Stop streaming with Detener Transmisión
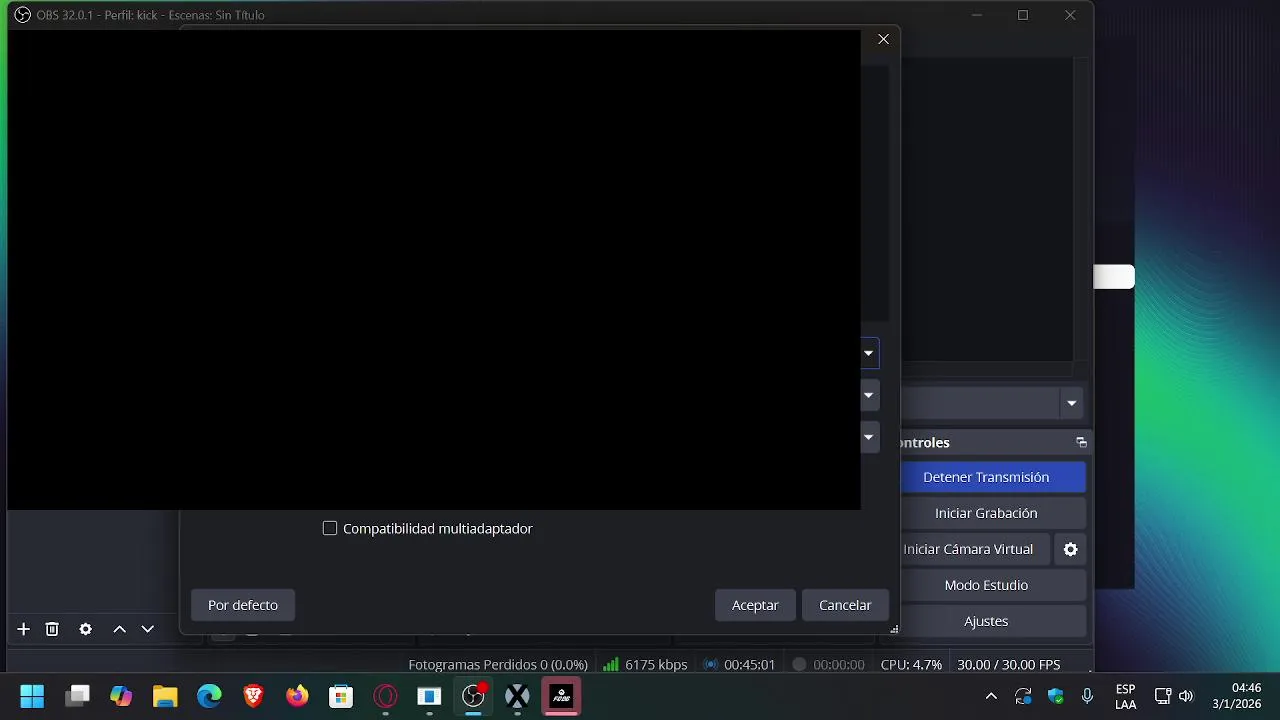This screenshot has height=720, width=1280. tap(986, 477)
